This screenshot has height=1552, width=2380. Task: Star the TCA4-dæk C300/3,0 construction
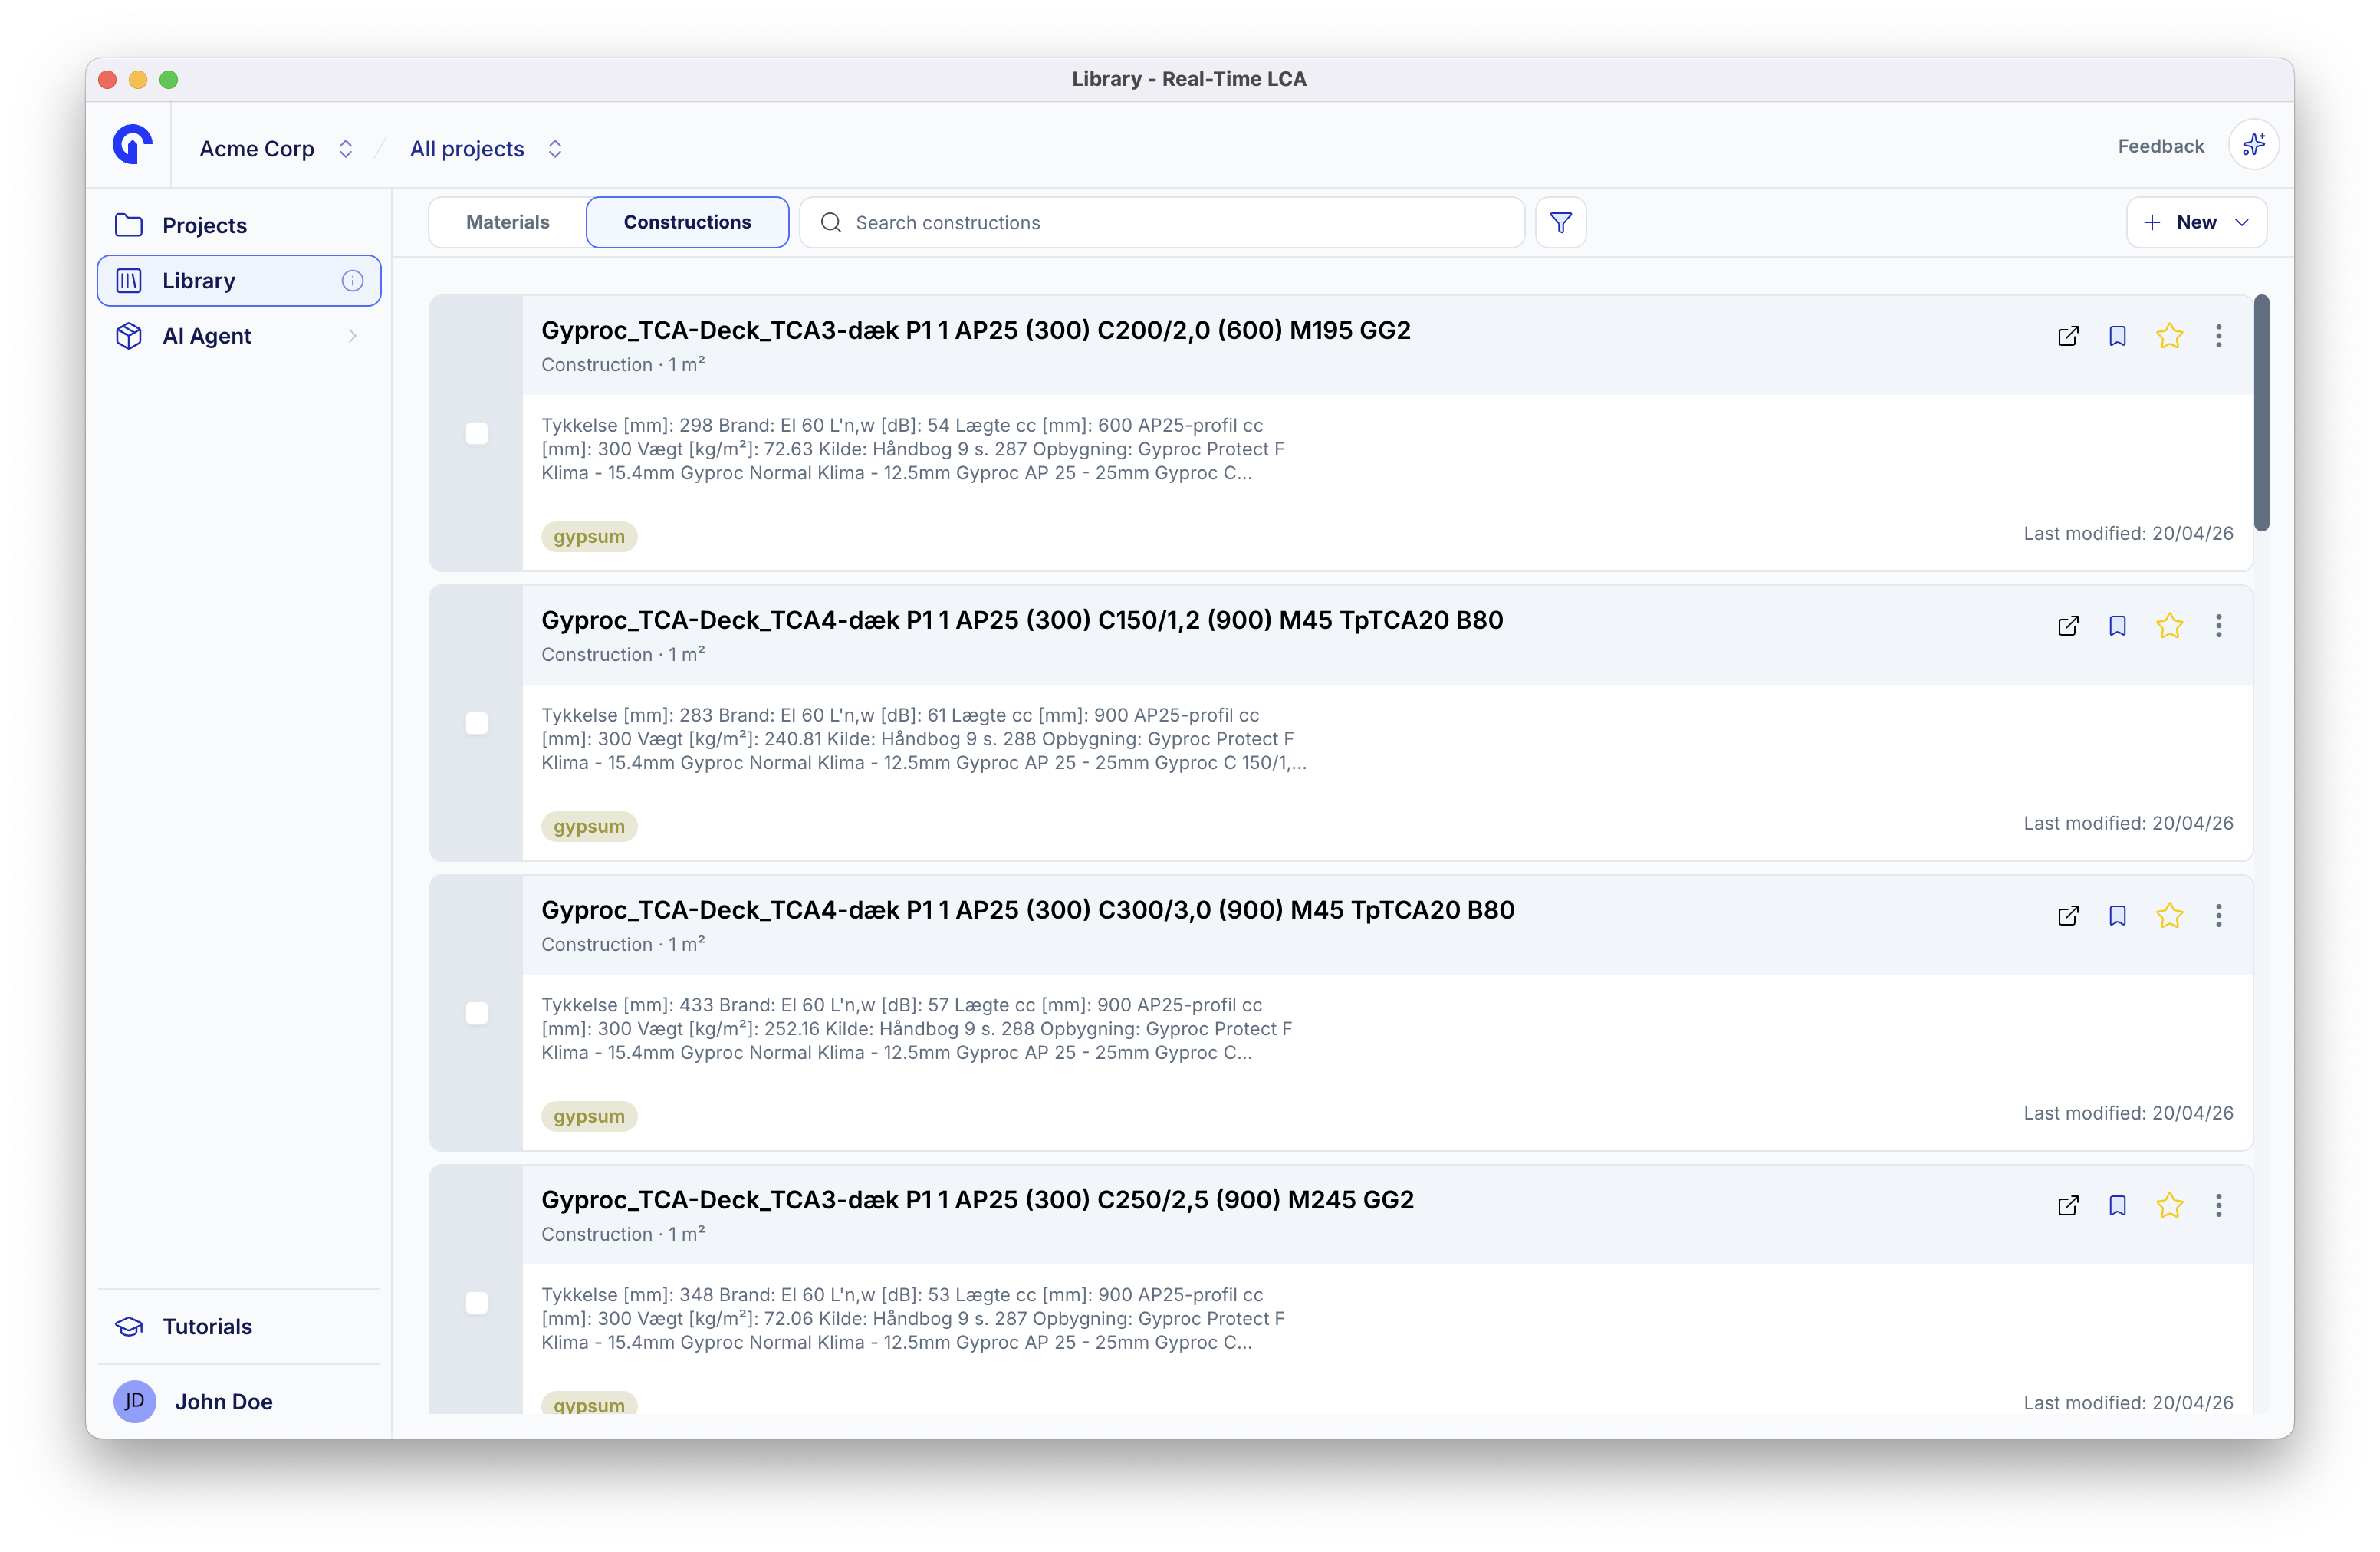point(2169,916)
